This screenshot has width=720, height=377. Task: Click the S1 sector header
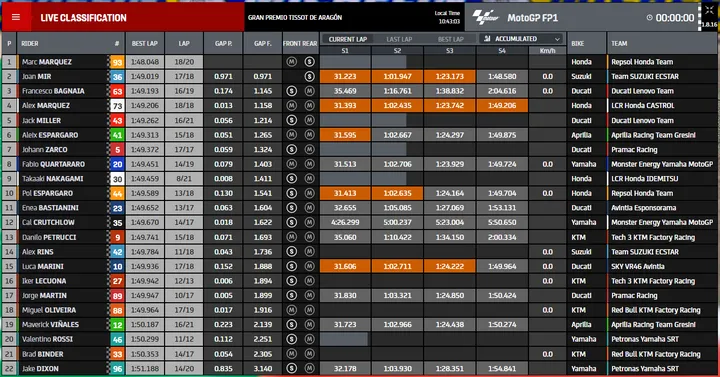point(345,51)
